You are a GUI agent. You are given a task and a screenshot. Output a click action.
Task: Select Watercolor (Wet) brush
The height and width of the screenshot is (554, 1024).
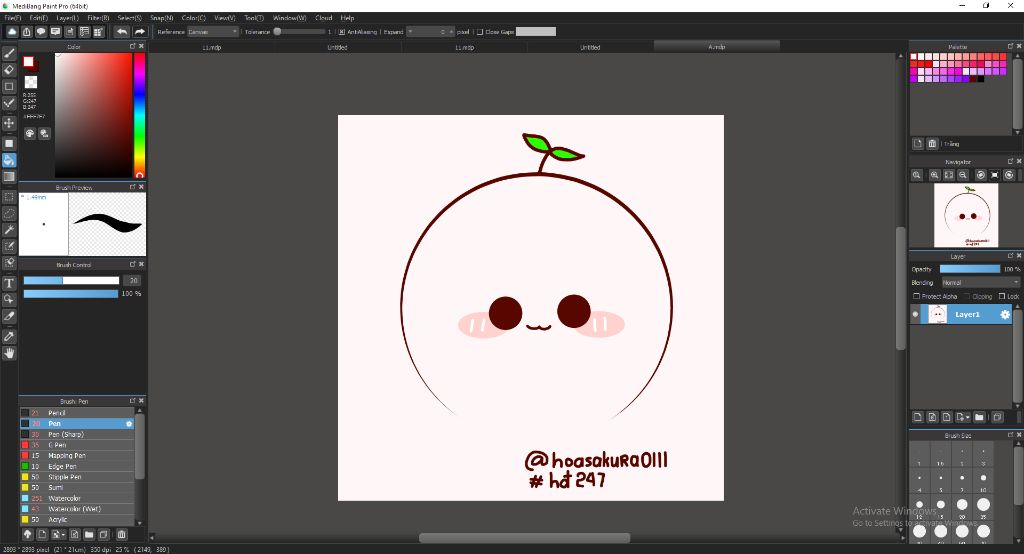pos(77,509)
